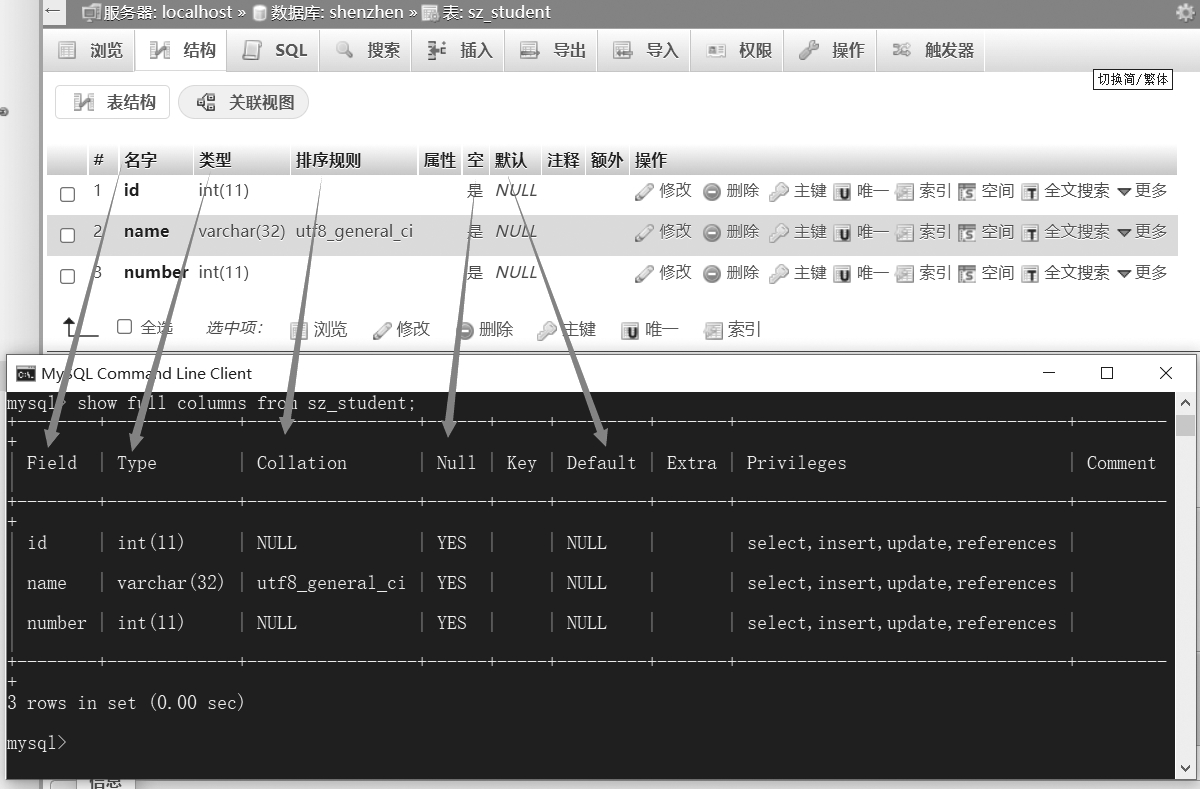Screen dimensions: 1200x789
Task: Click the console scrollbar down arrow
Action: click(x=1185, y=767)
